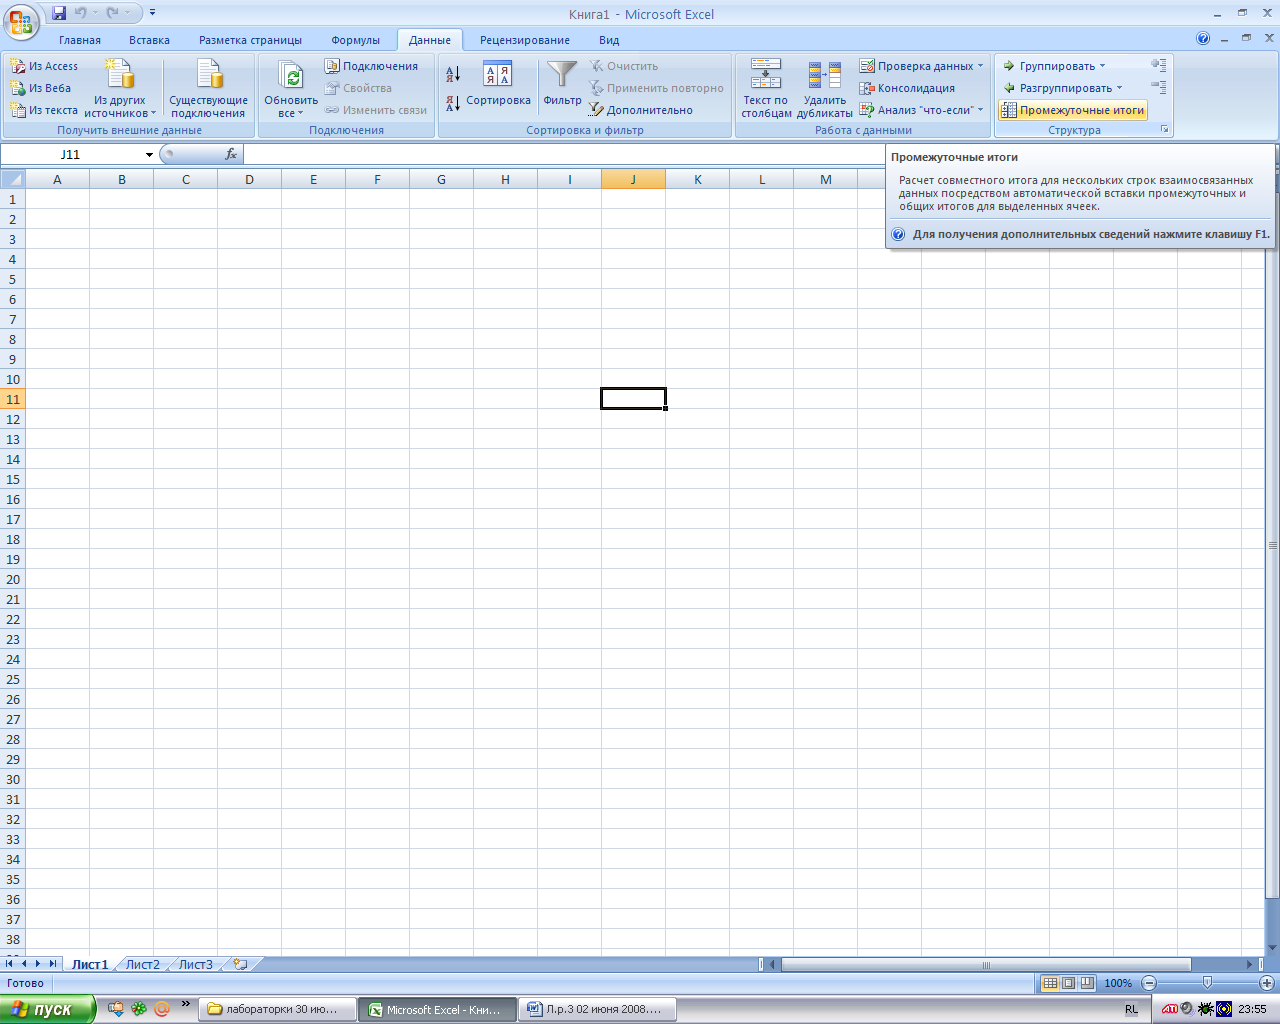1280x1024 pixels.
Task: Click Скрыть детали icon in Структура
Action: (x=1158, y=88)
